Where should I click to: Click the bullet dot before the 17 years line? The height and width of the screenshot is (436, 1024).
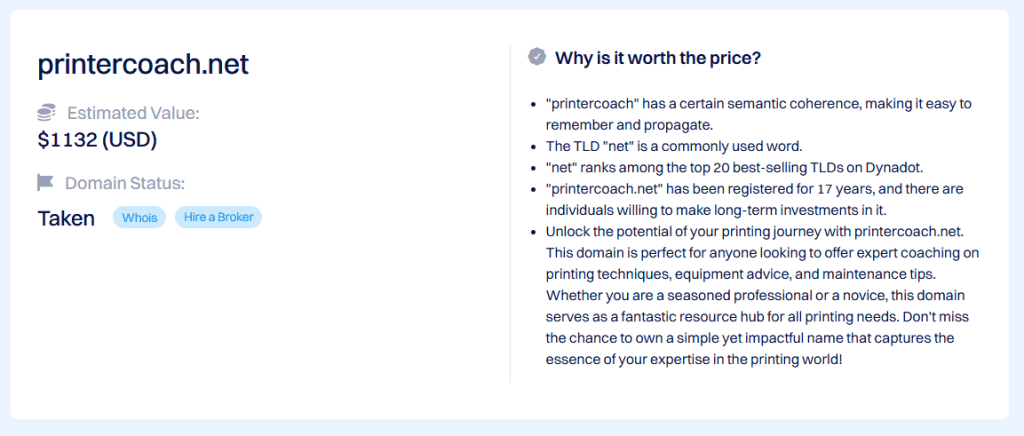pos(534,189)
